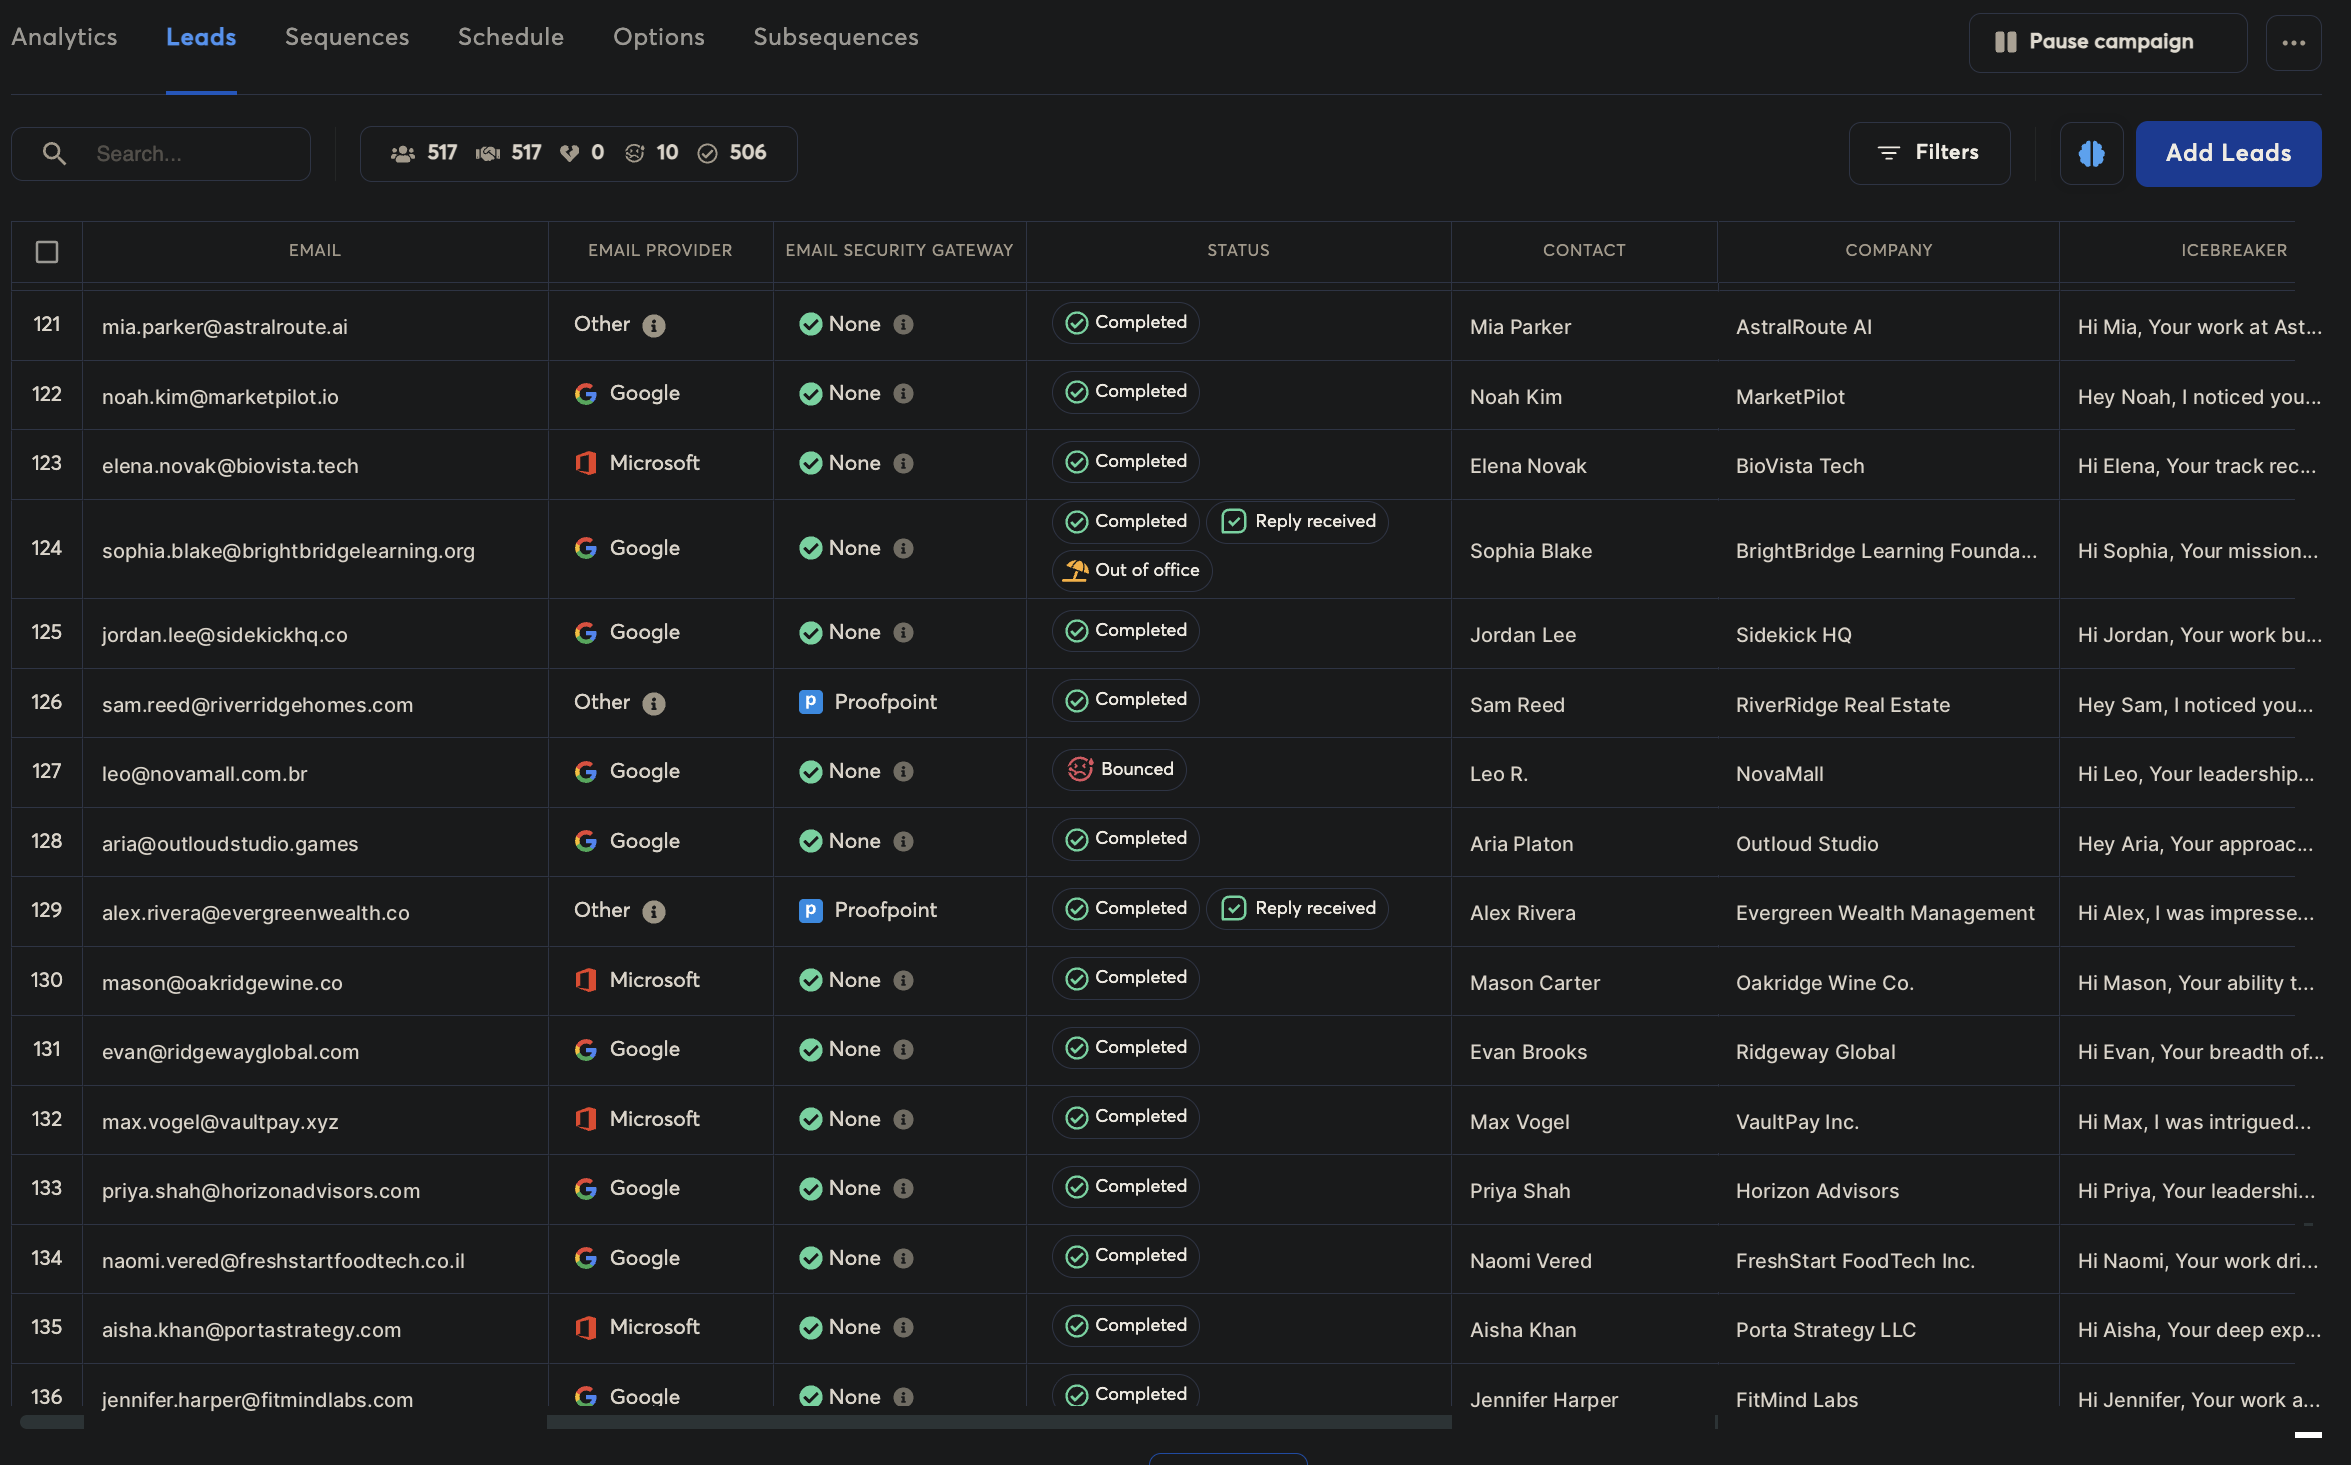Click the Out of office icon for Sophia Blake

[x=1076, y=570]
